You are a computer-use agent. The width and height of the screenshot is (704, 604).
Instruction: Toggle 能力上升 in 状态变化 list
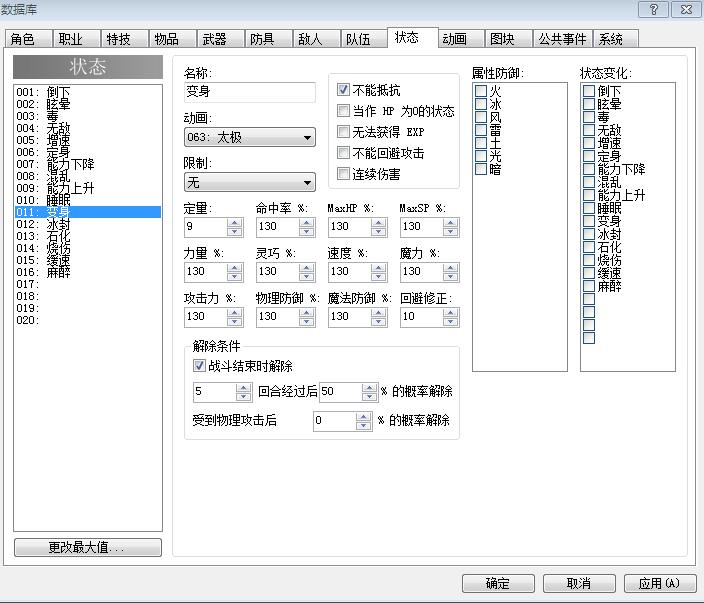tap(589, 194)
